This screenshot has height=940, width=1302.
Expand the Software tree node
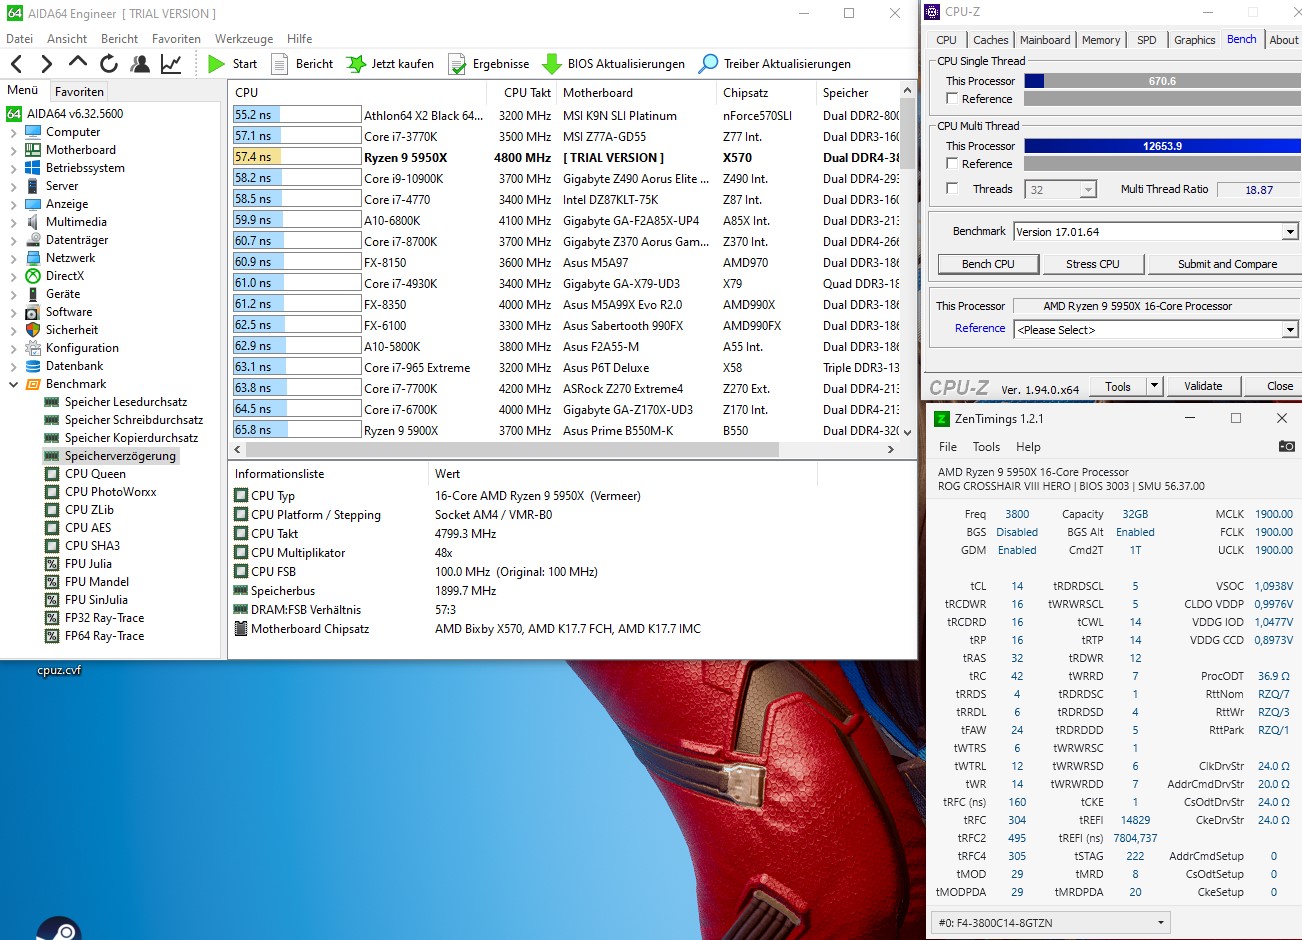pyautogui.click(x=13, y=312)
